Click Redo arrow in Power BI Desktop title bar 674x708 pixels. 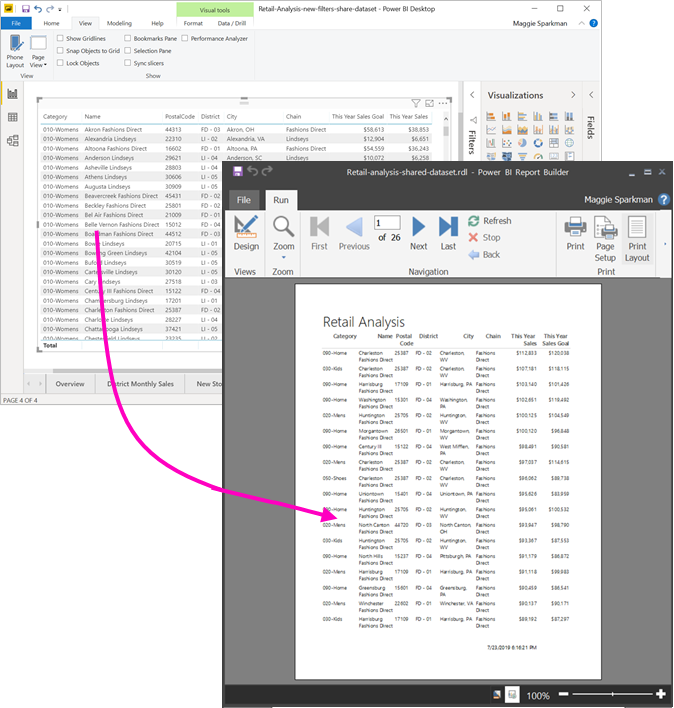click(50, 9)
